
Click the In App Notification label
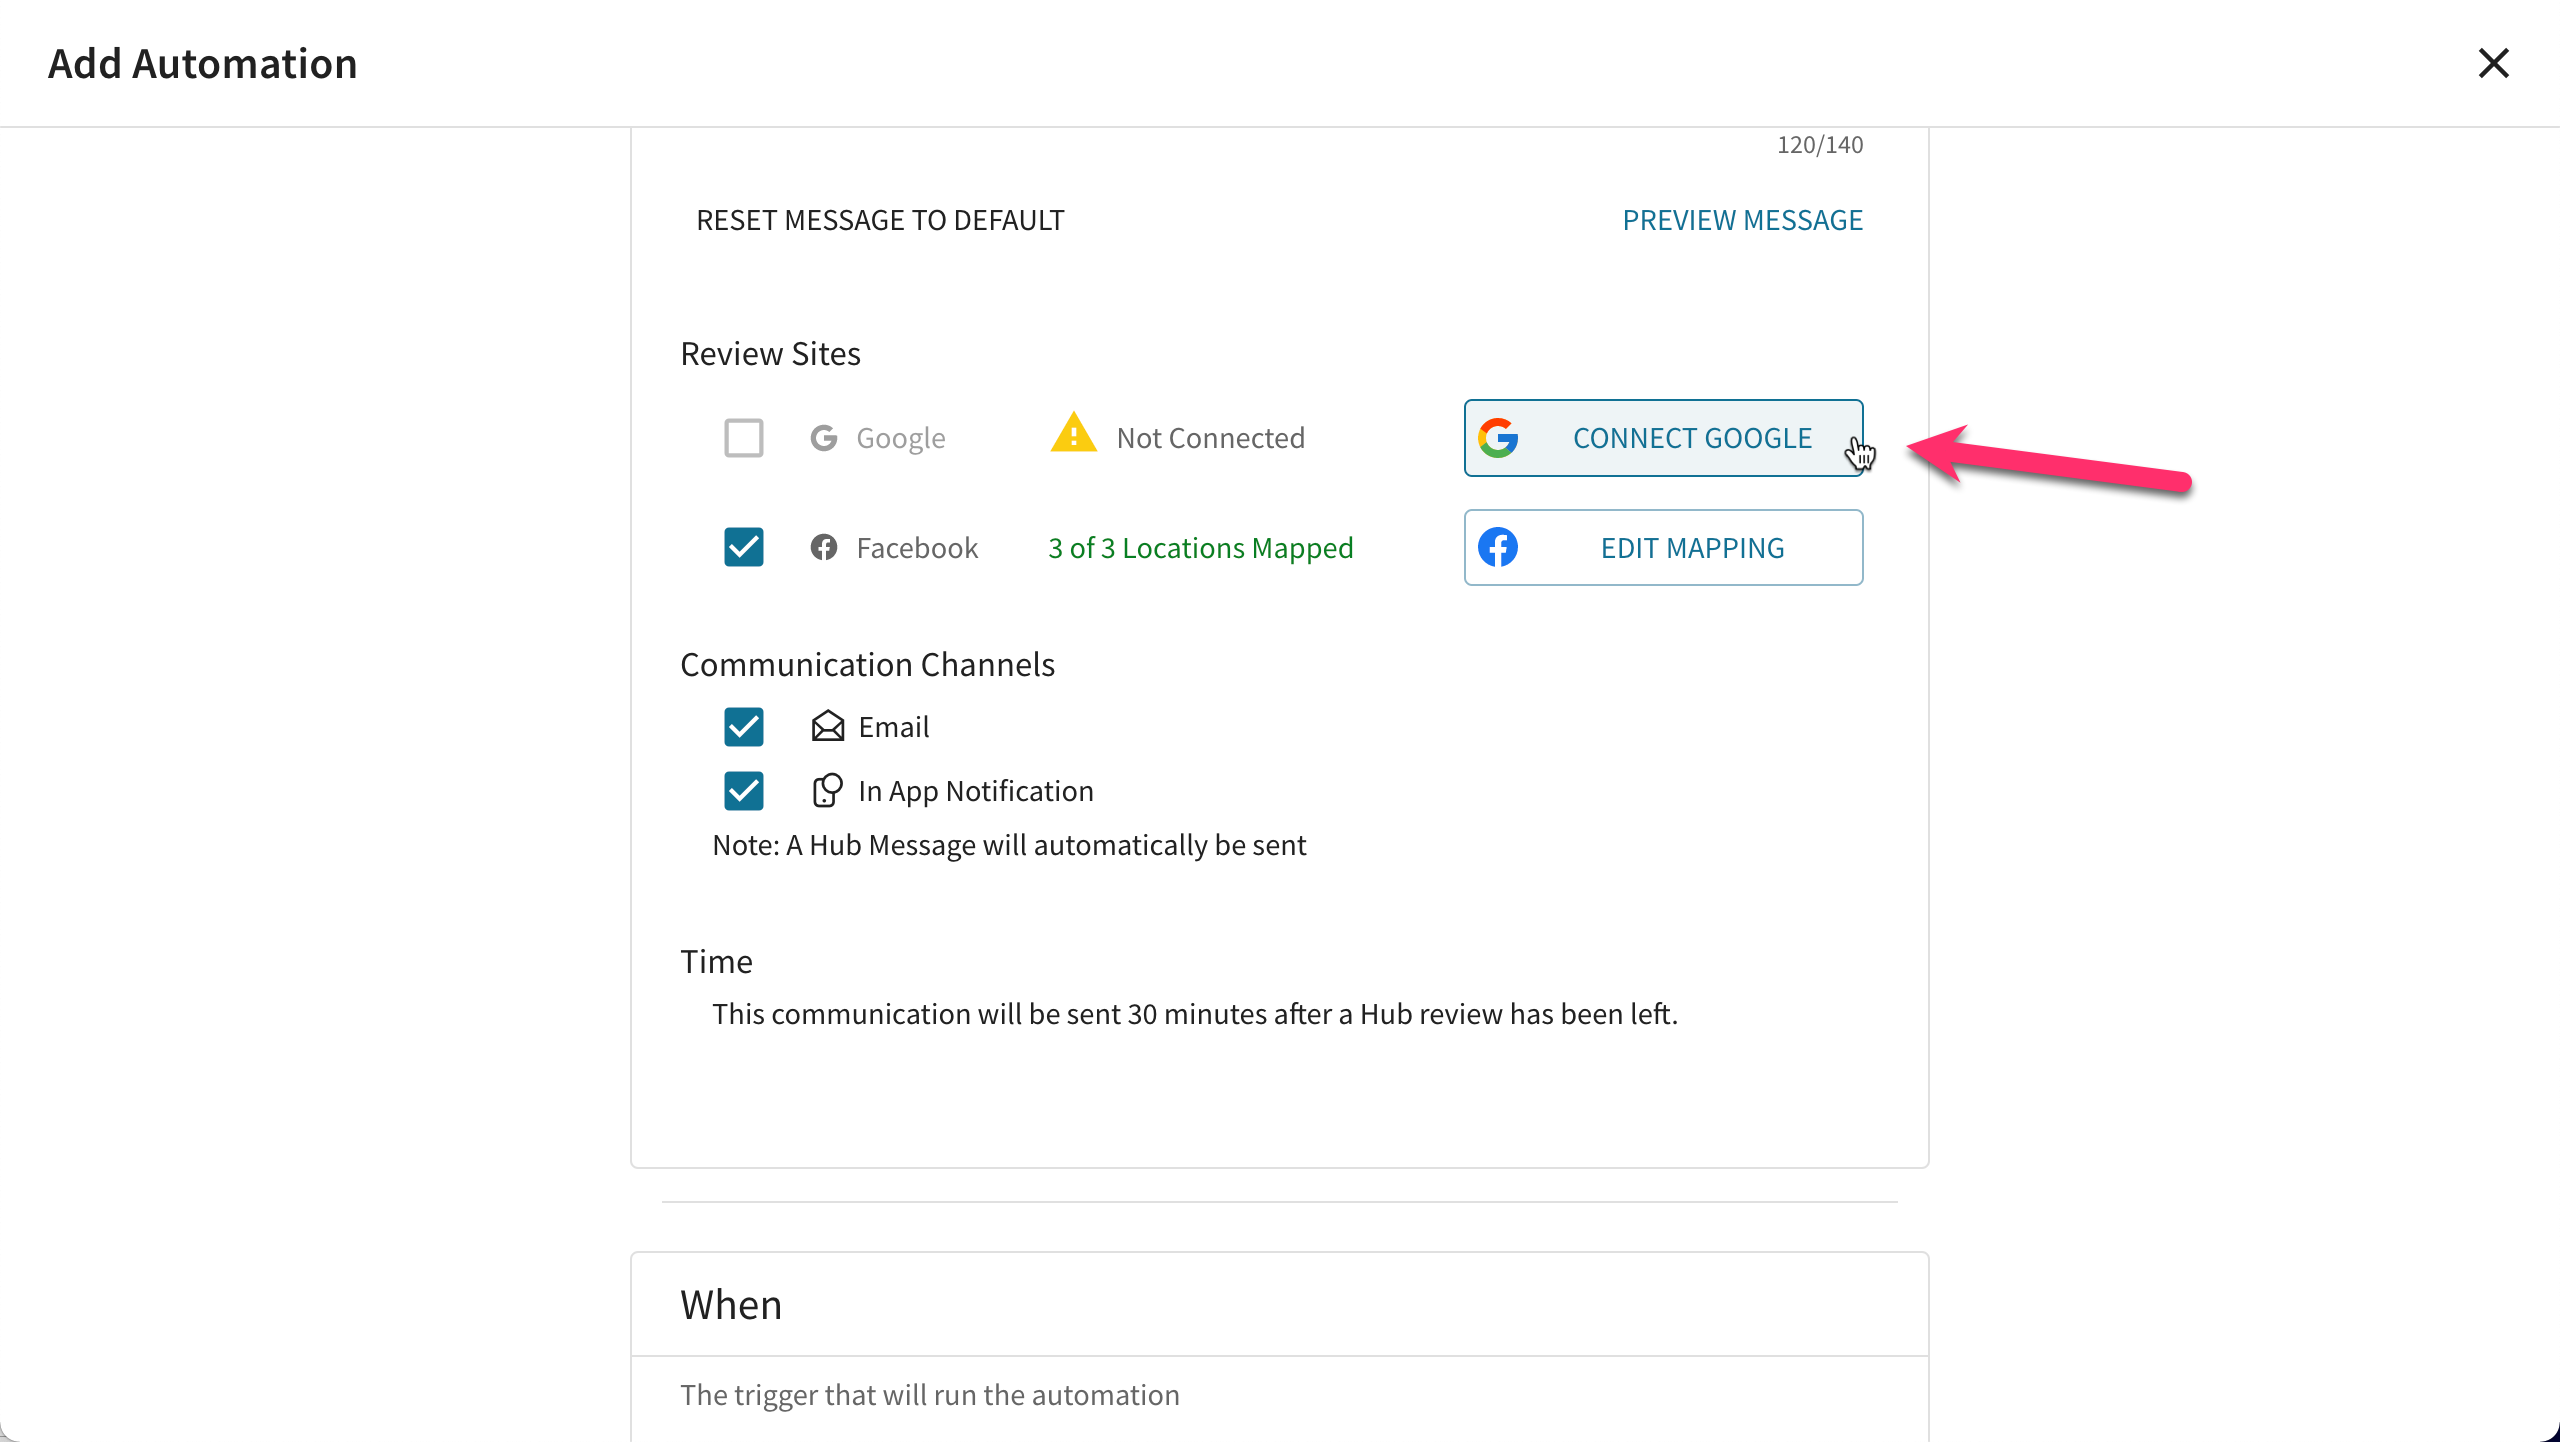point(976,791)
